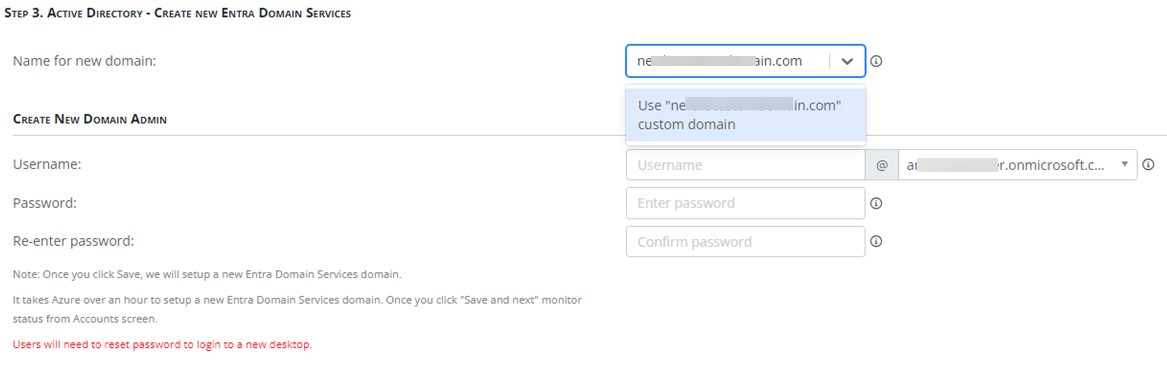Click the "Name for new domain:" label
The width and height of the screenshot is (1167, 370).
pyautogui.click(x=85, y=61)
